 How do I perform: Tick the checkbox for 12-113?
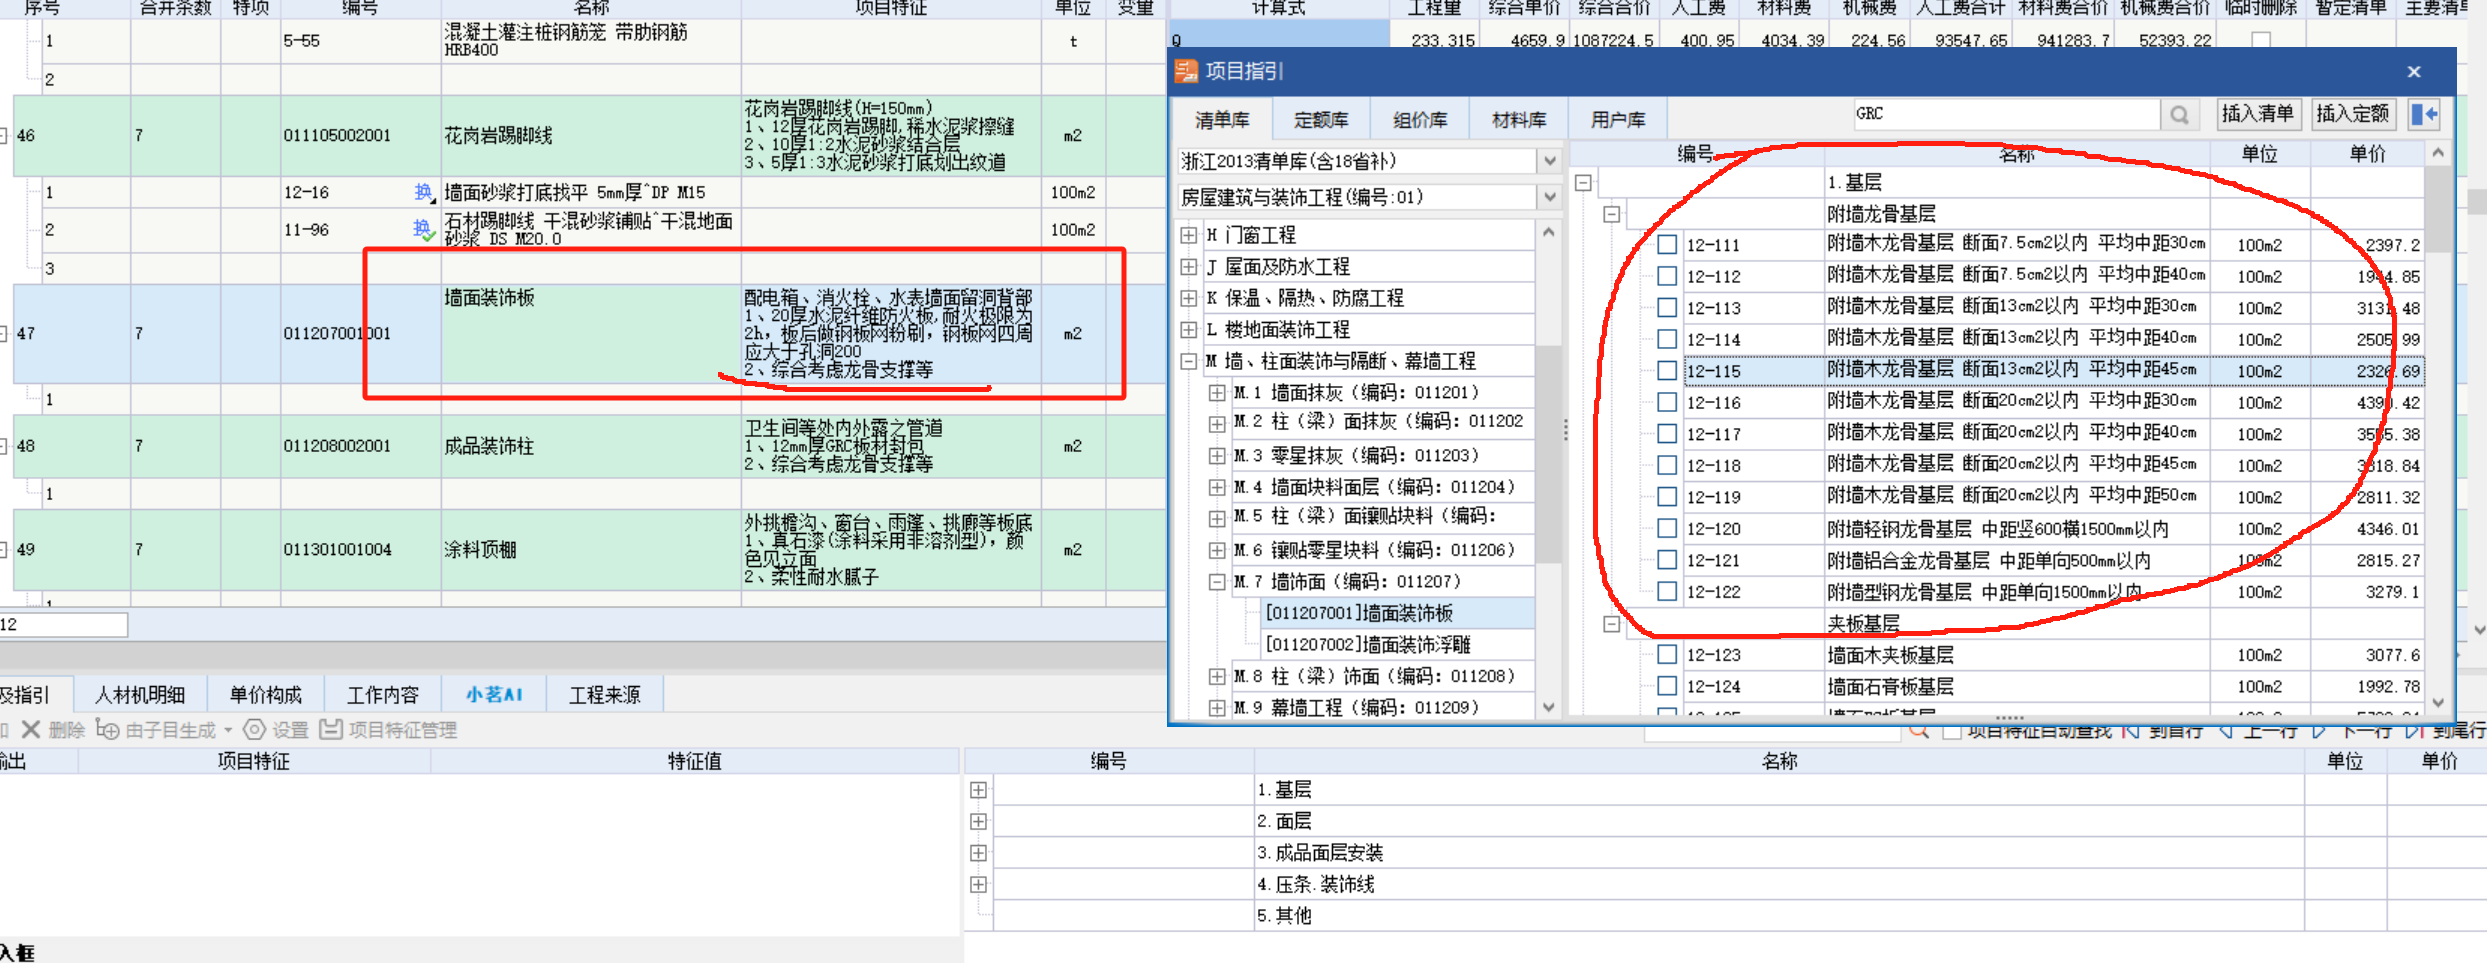click(1667, 308)
